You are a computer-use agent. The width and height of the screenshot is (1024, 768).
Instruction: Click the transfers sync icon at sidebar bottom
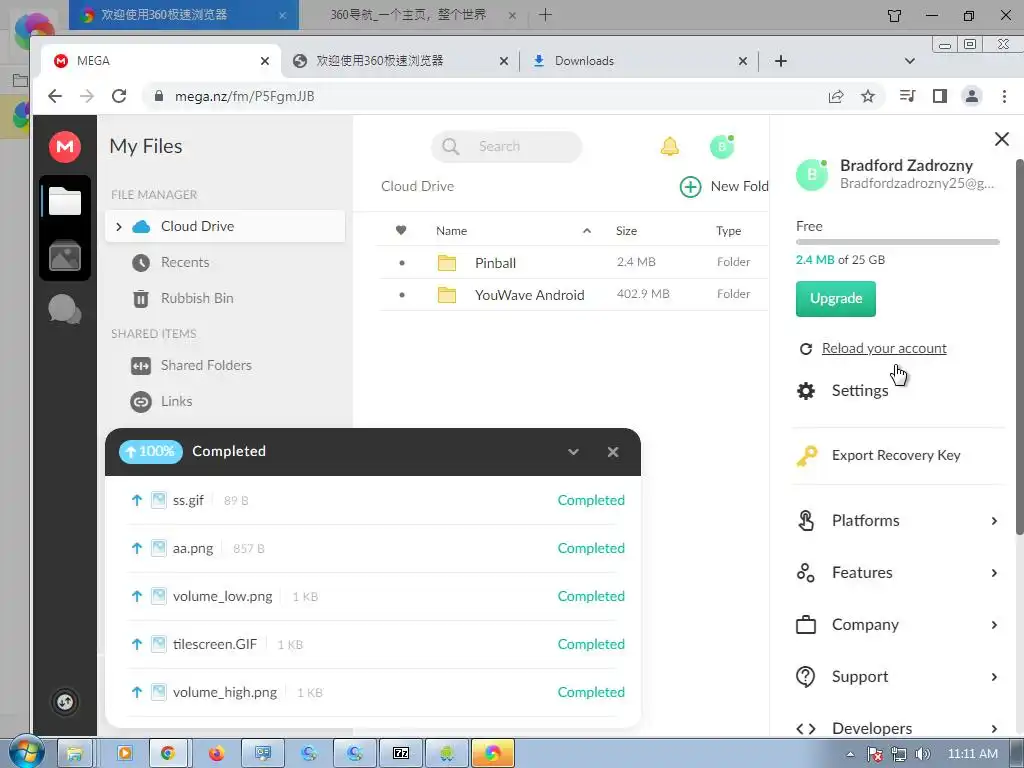(x=65, y=702)
